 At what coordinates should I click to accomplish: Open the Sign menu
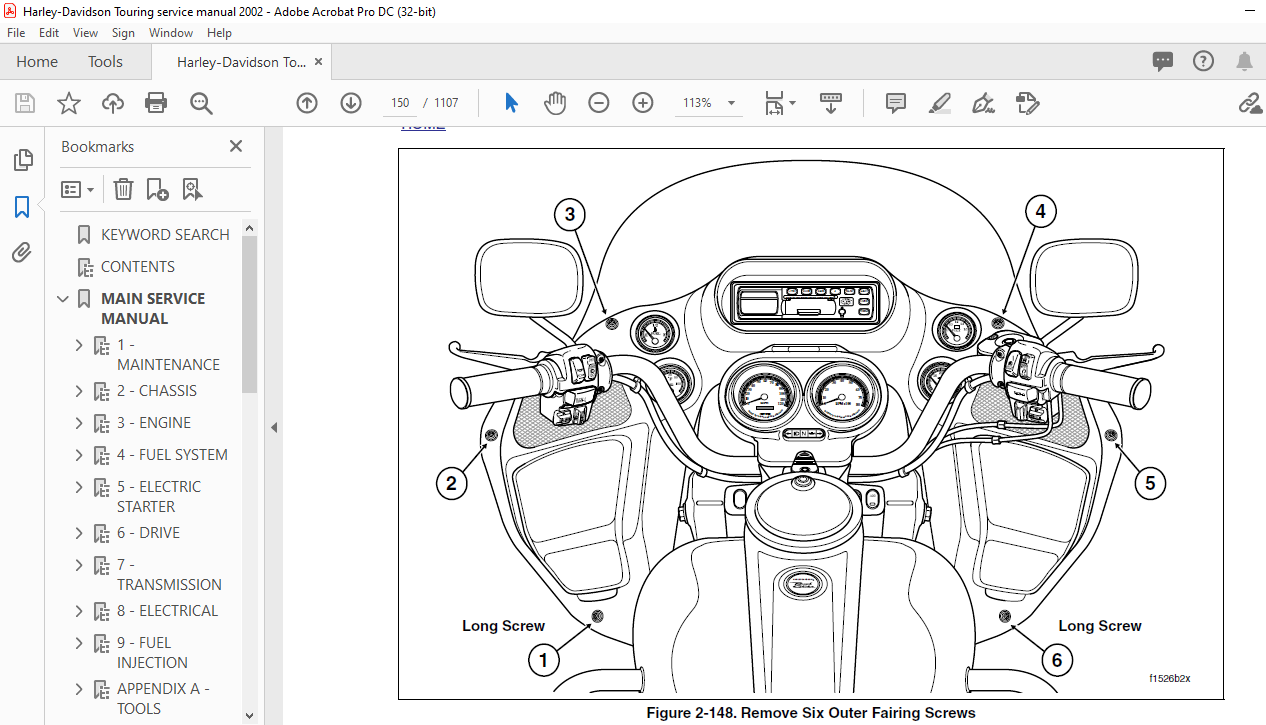[x=123, y=33]
